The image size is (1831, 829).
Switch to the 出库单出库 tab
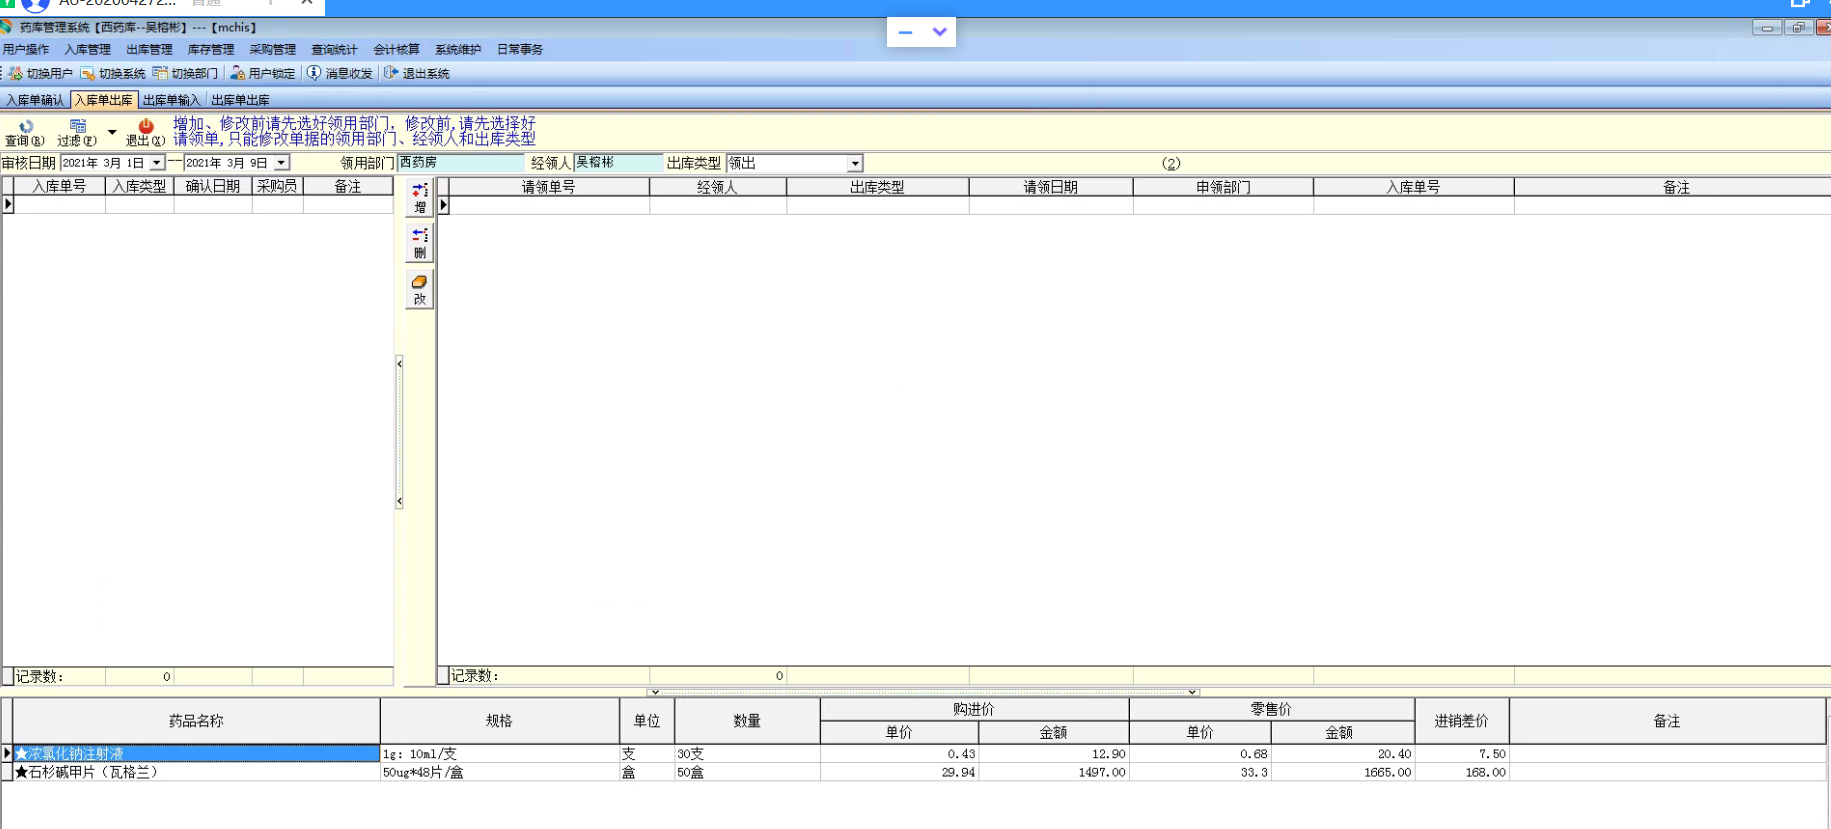pyautogui.click(x=241, y=100)
